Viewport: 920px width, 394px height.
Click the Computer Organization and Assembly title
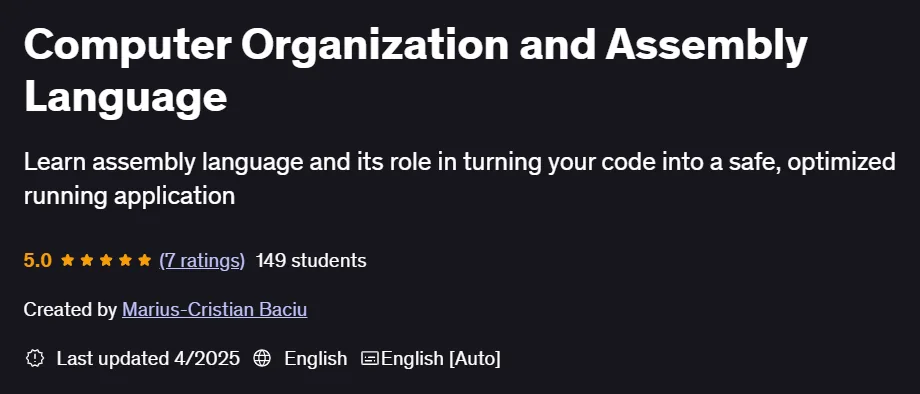415,46
